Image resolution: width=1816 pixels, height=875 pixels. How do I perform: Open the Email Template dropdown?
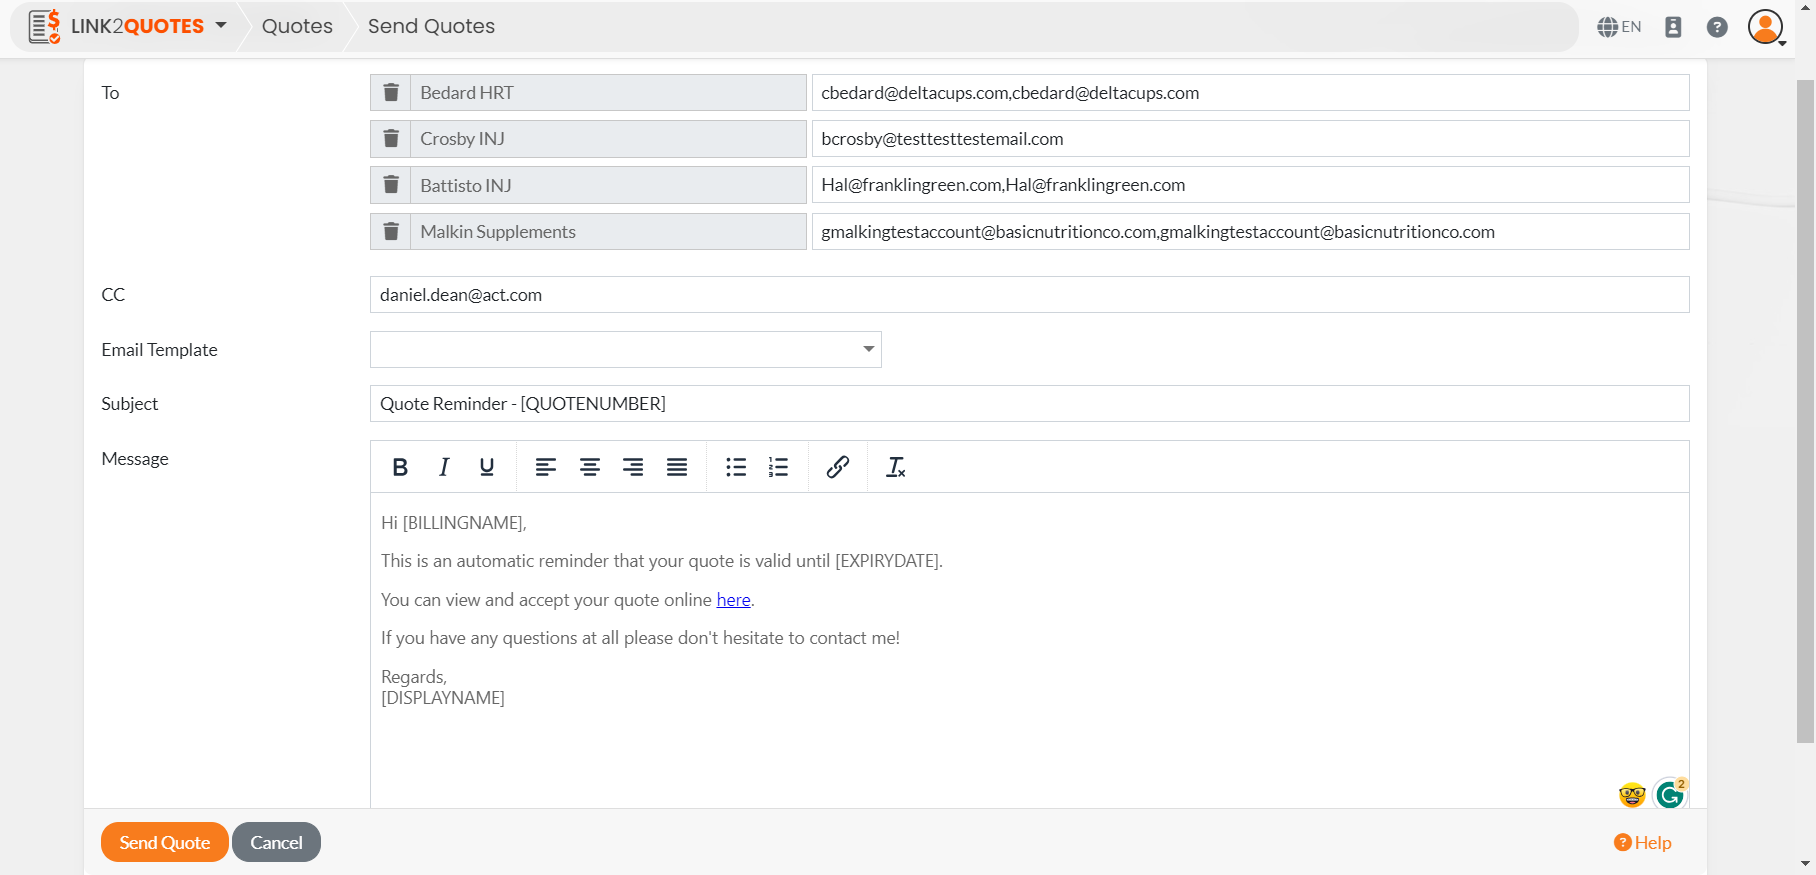point(626,349)
